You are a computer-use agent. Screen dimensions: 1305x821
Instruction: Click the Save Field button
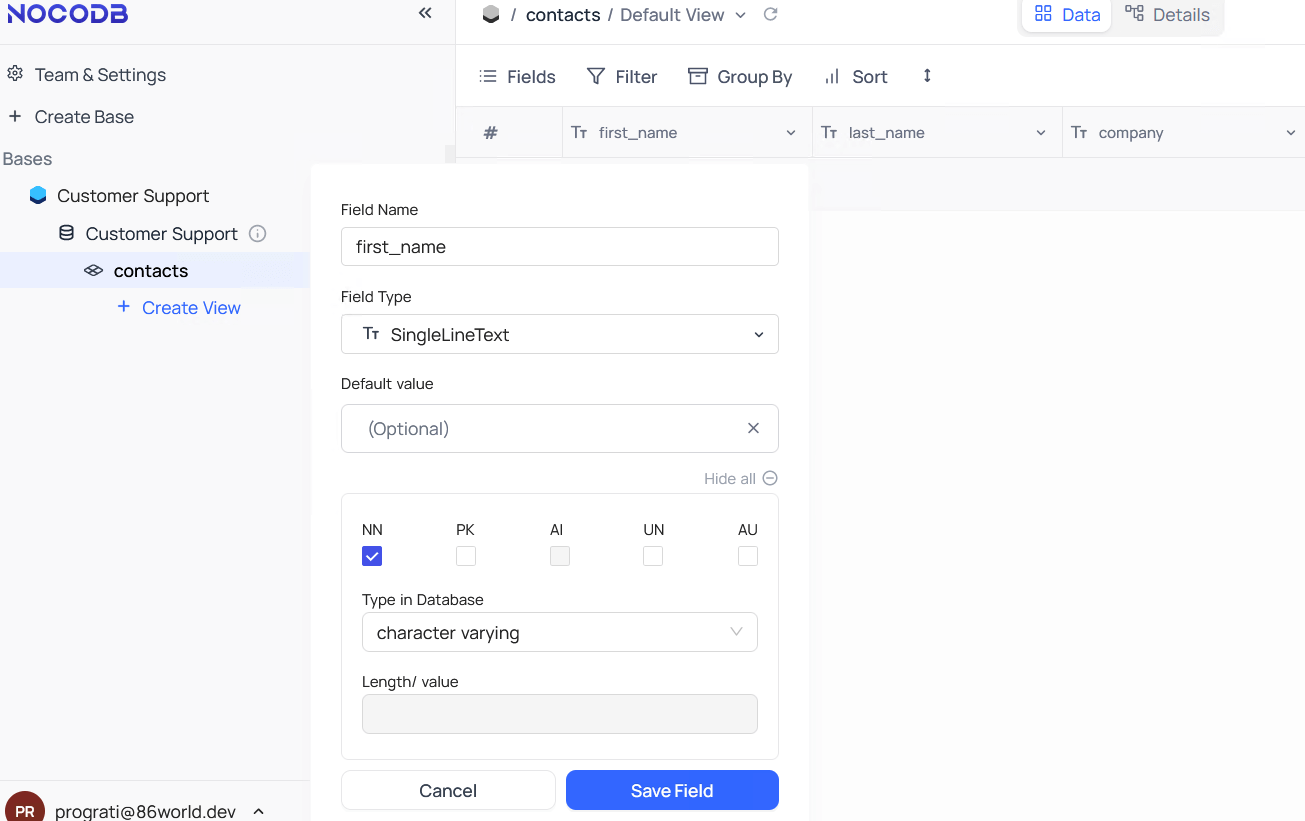point(672,790)
